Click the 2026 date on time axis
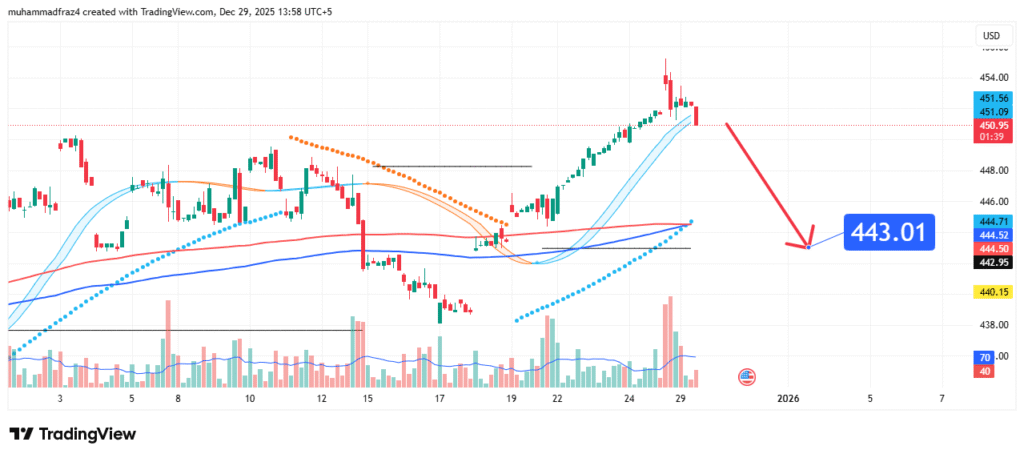This screenshot has height=458, width=1024. 788,399
